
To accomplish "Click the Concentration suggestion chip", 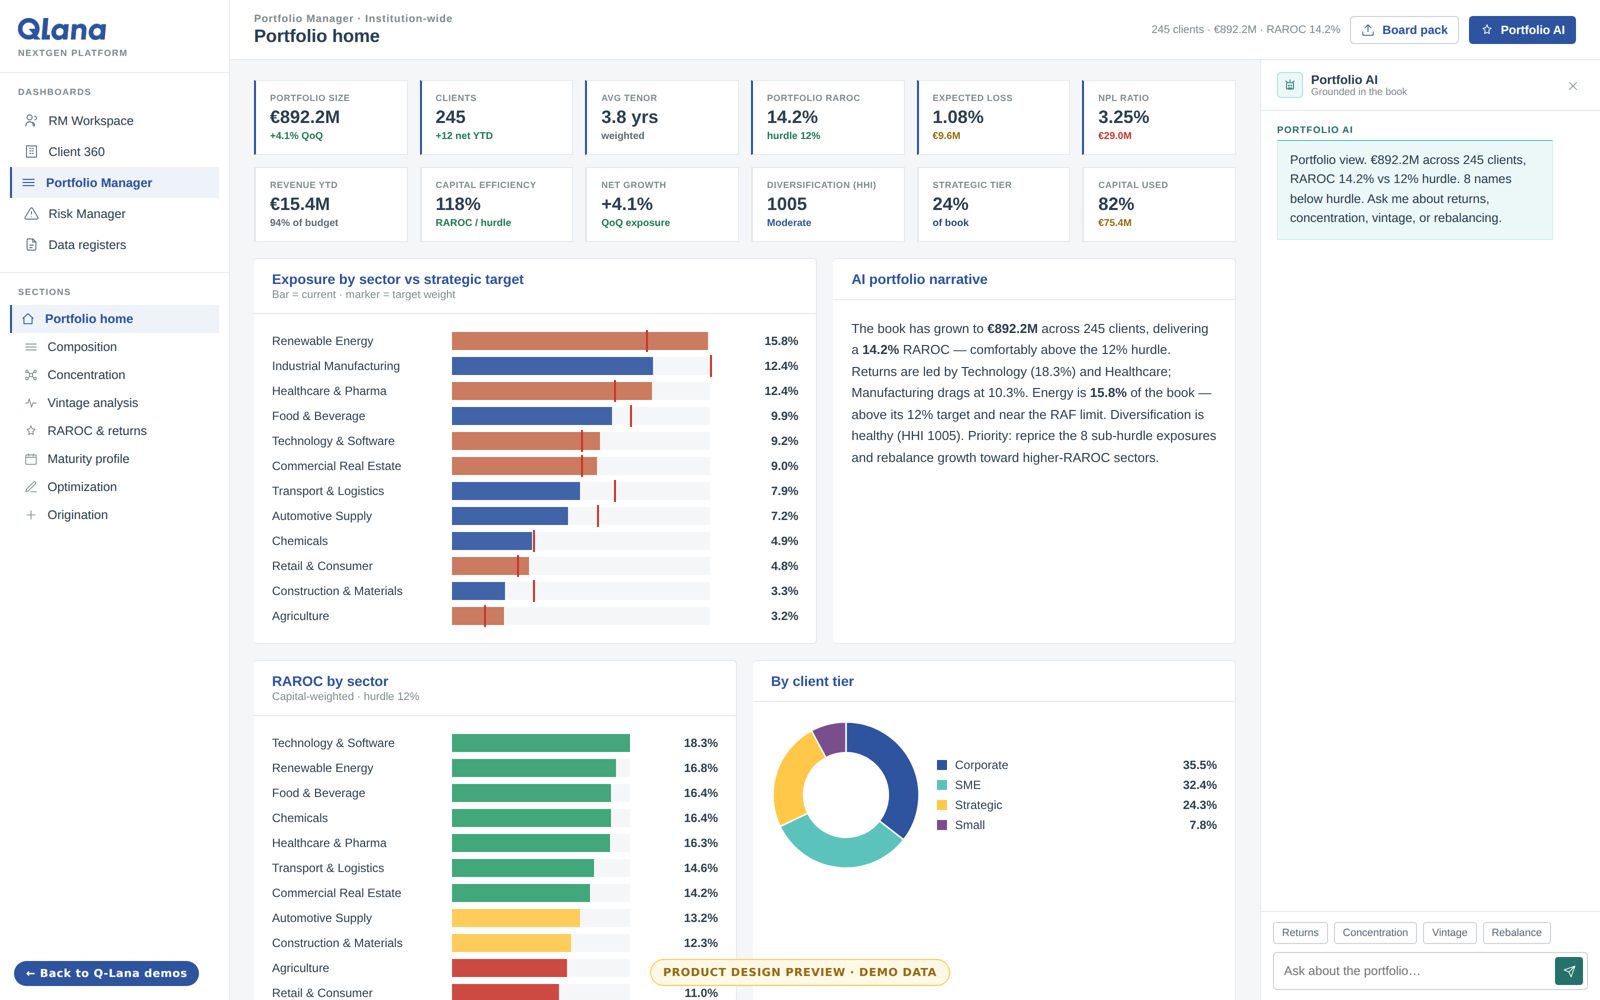I will [1375, 933].
